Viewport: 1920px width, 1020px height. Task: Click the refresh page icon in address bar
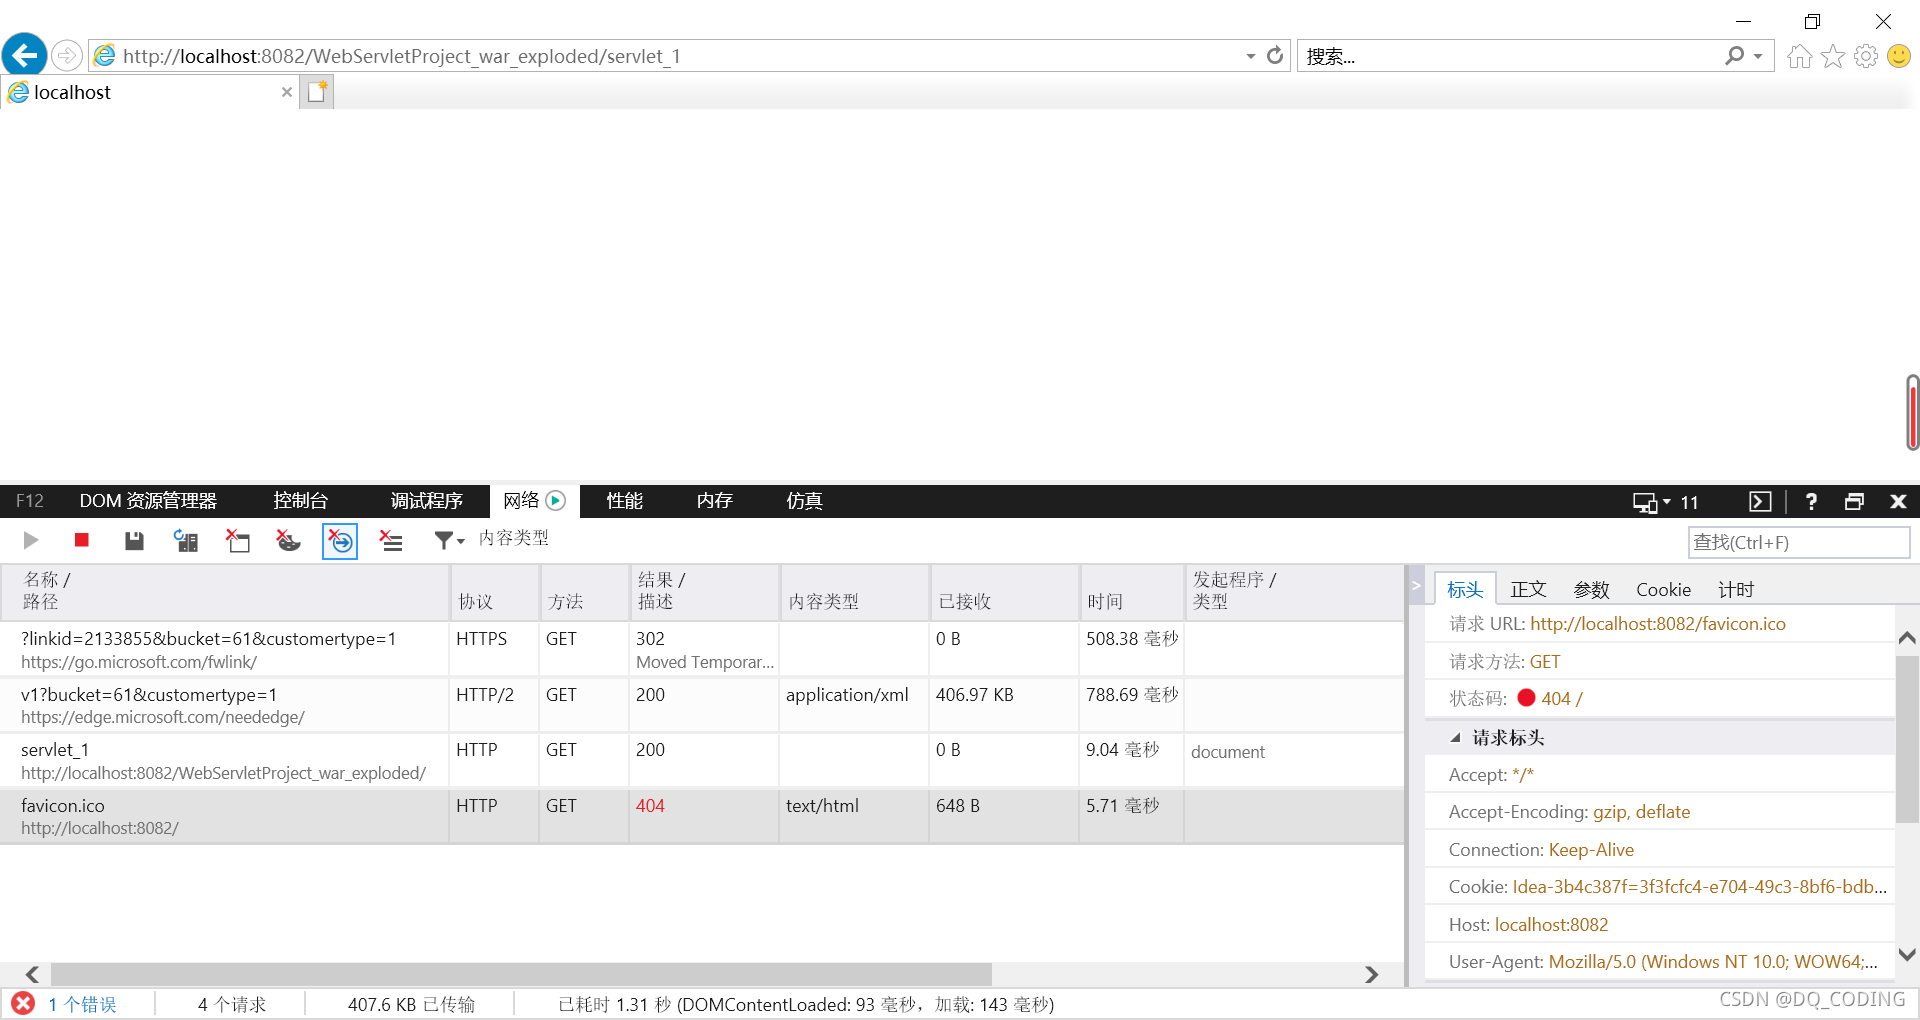coord(1275,56)
